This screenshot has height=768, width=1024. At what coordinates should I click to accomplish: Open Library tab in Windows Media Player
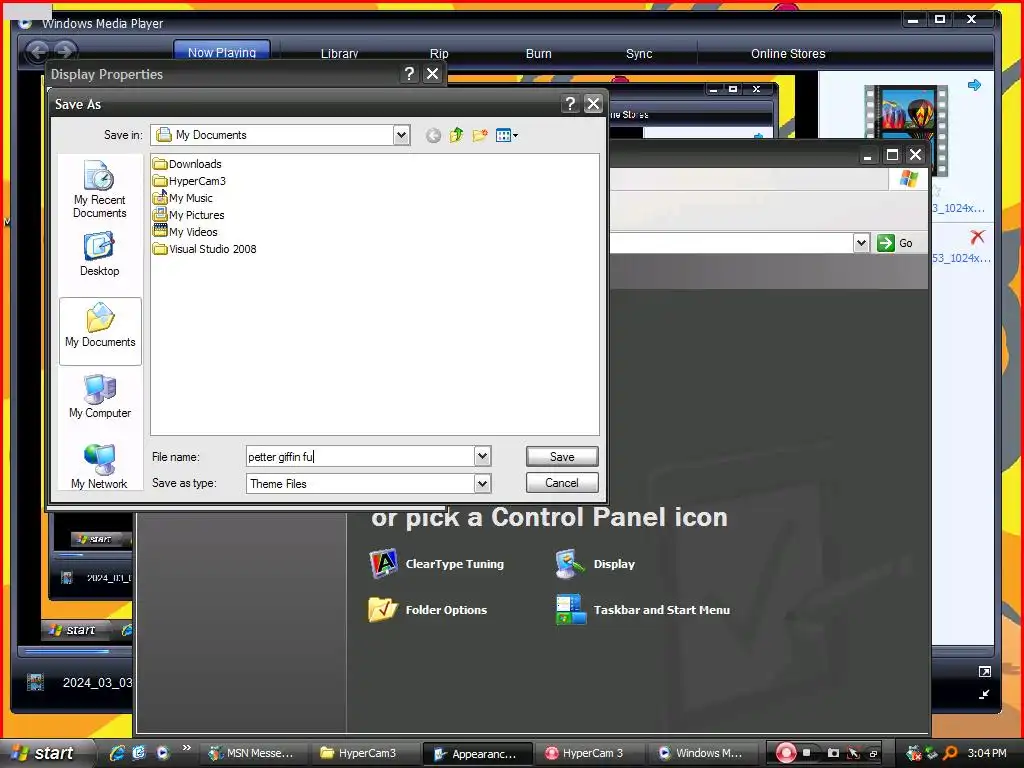tap(339, 54)
